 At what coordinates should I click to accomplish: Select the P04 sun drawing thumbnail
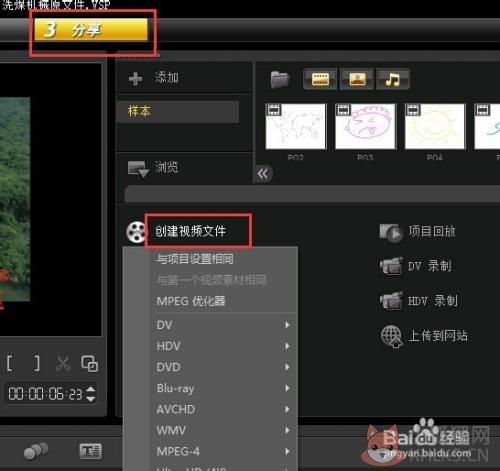pos(435,126)
